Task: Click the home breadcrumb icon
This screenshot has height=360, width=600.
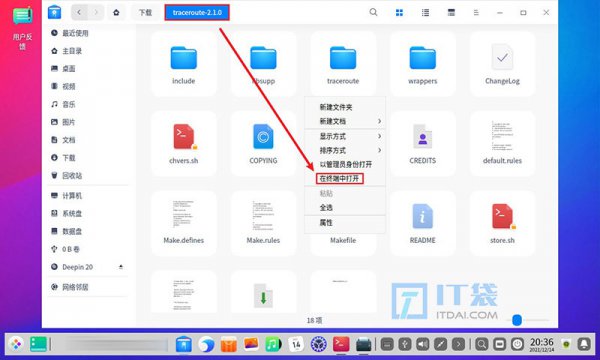Action: 116,13
